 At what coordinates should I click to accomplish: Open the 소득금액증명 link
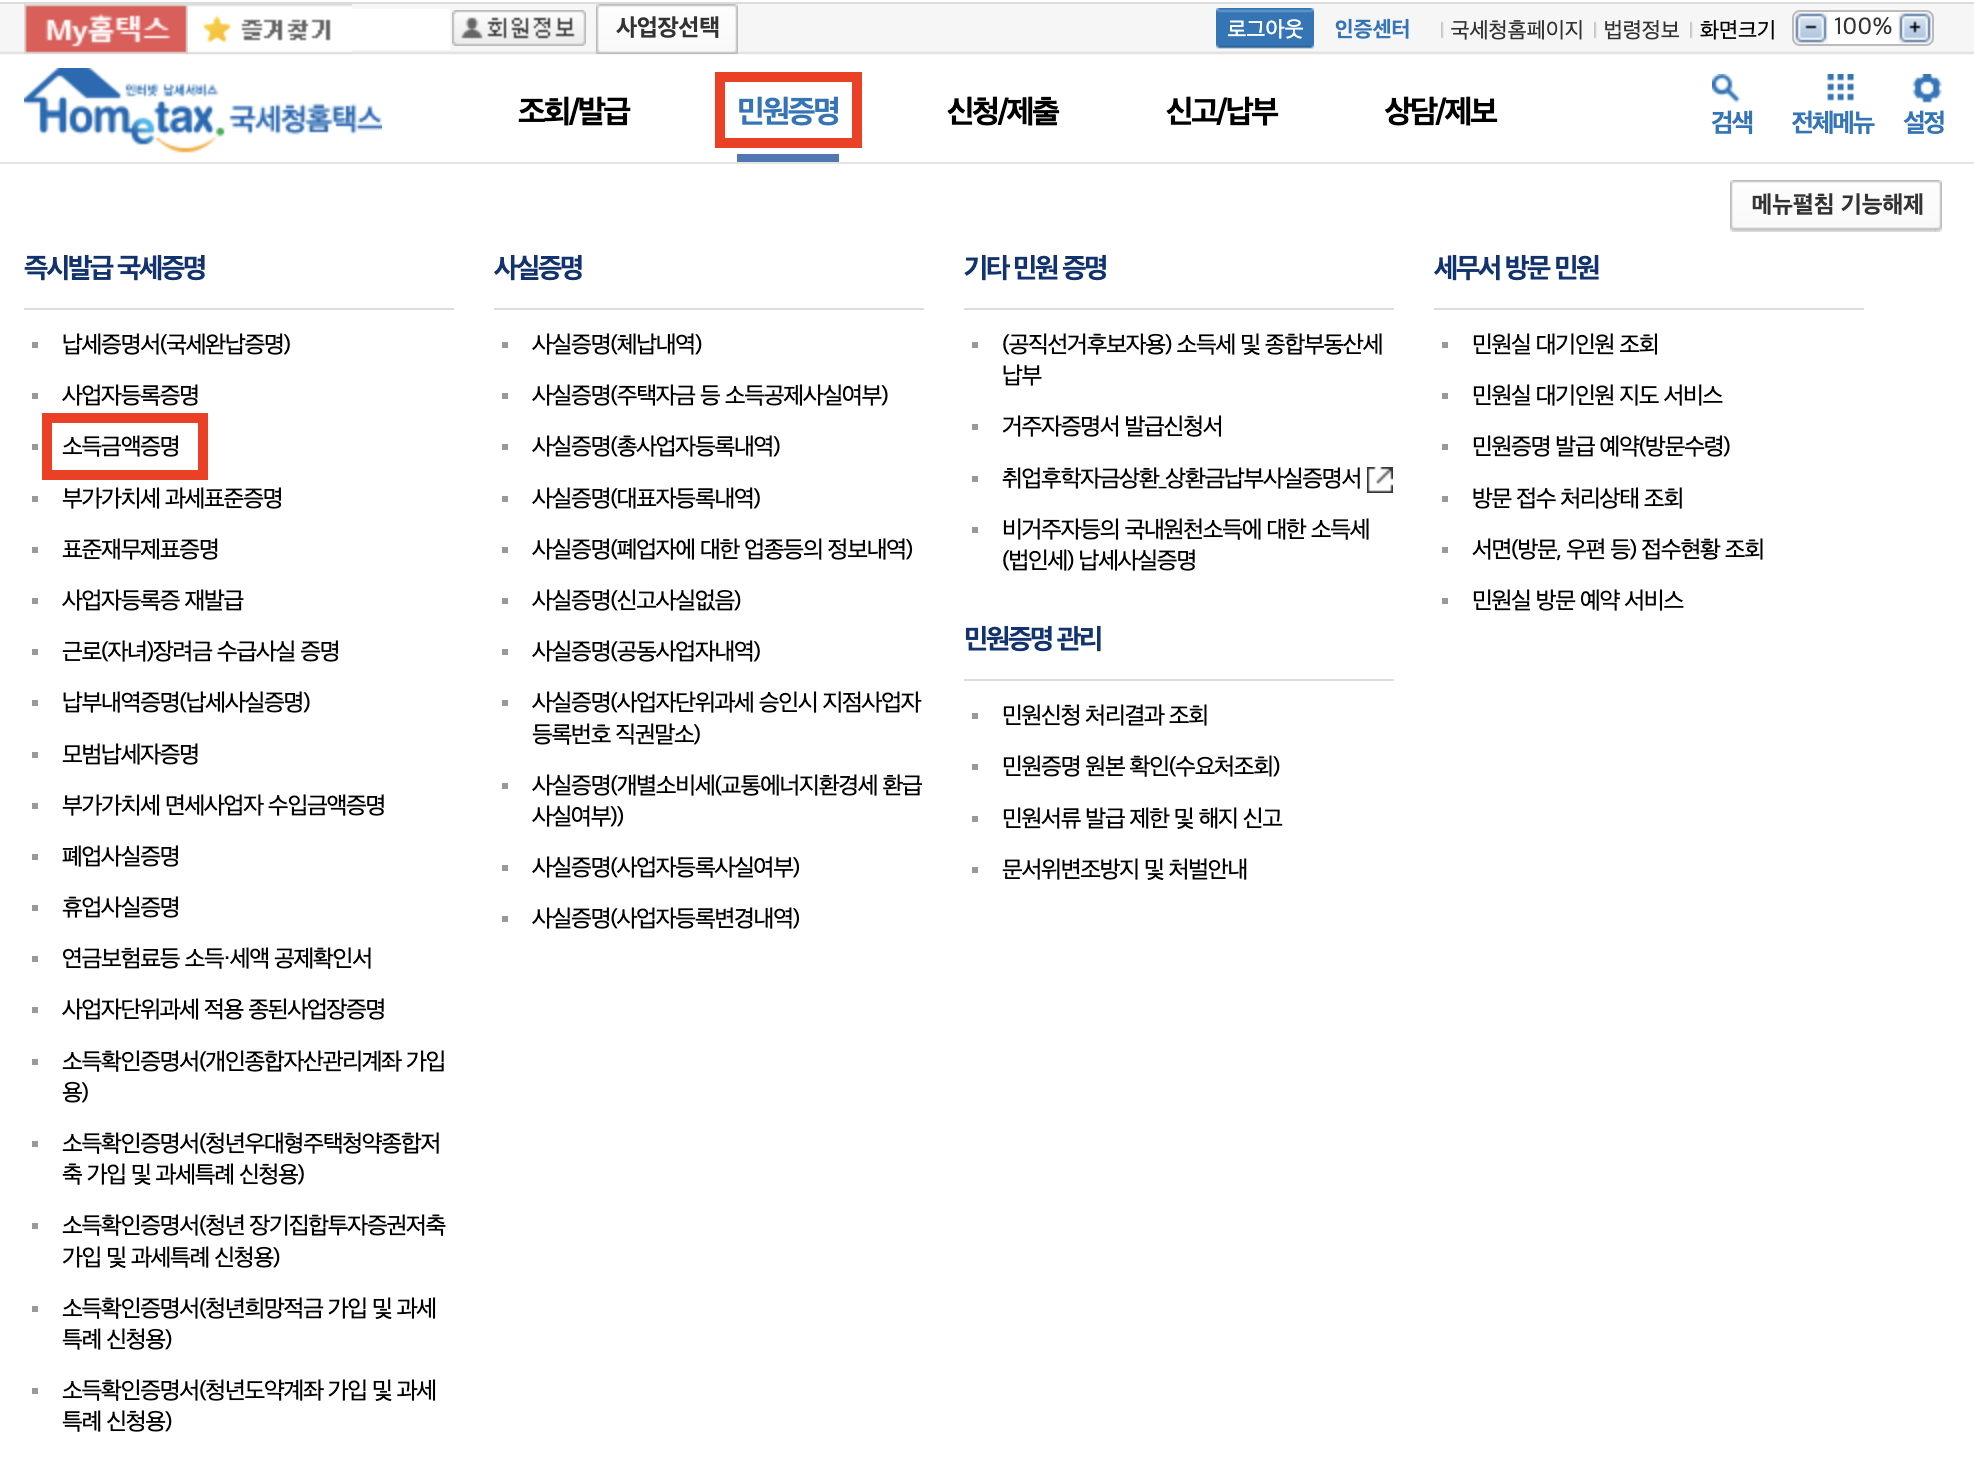(121, 446)
